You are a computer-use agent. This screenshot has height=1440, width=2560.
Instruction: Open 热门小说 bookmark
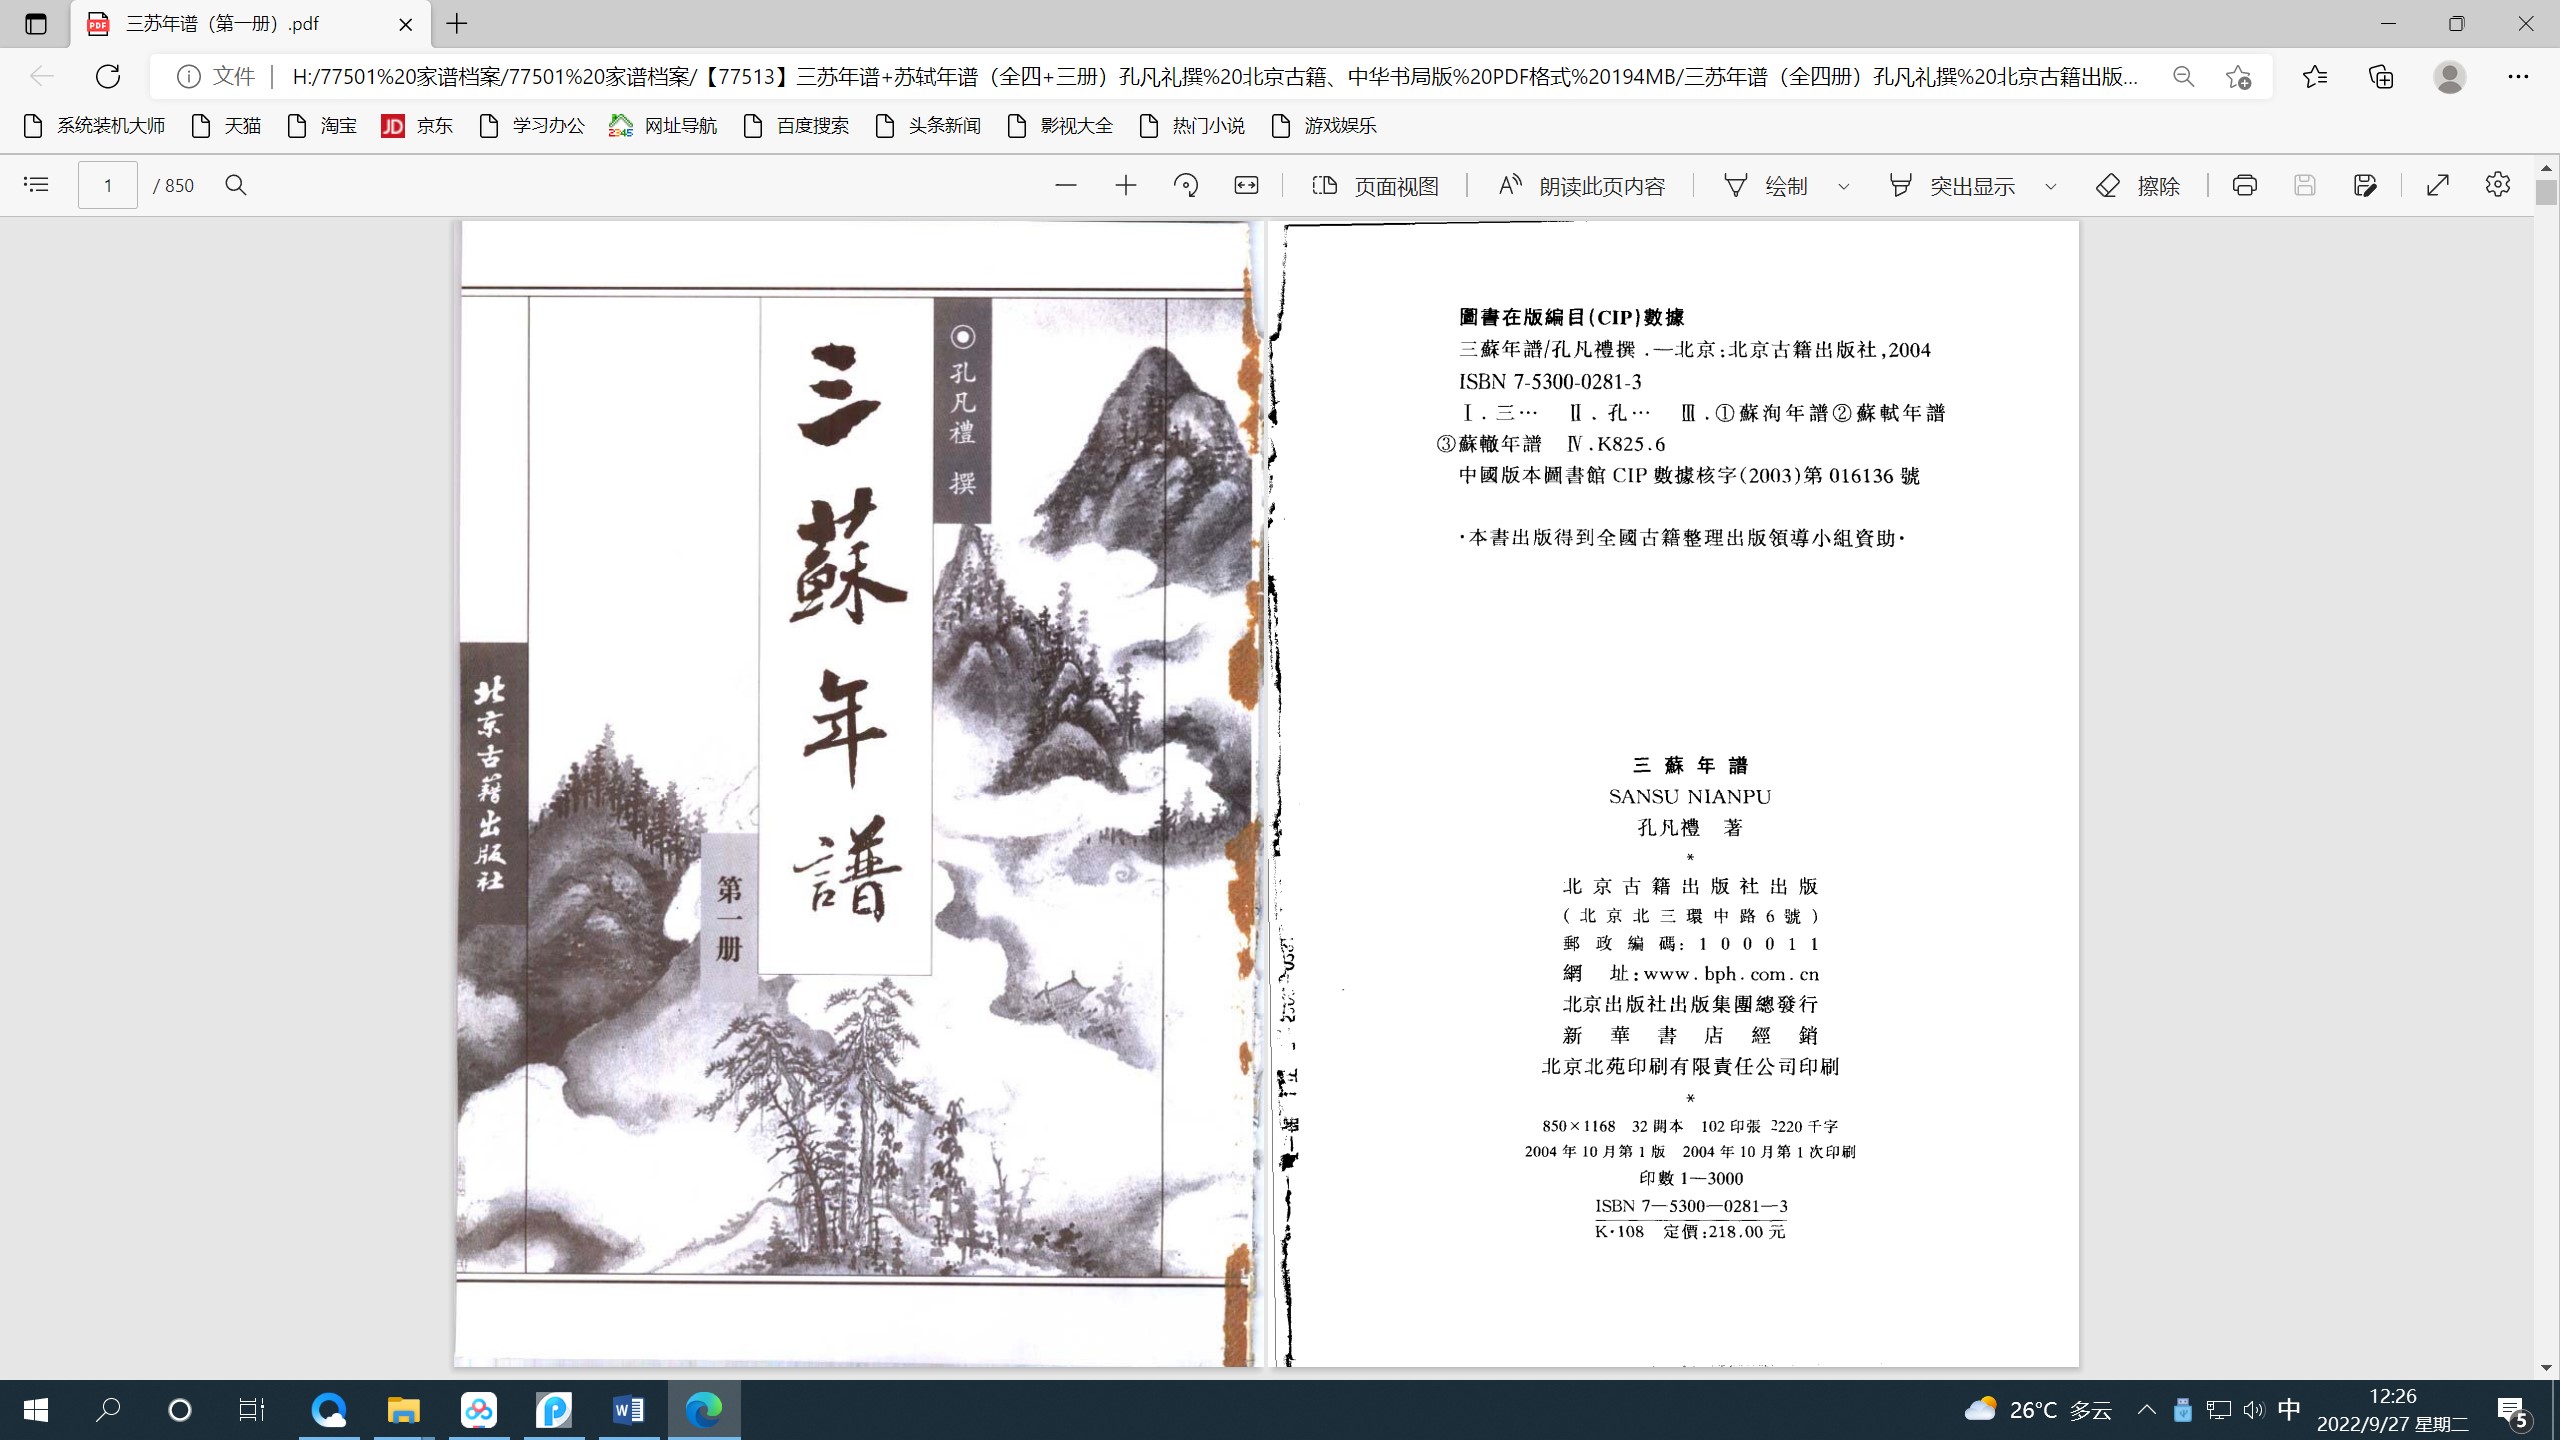[x=1192, y=125]
